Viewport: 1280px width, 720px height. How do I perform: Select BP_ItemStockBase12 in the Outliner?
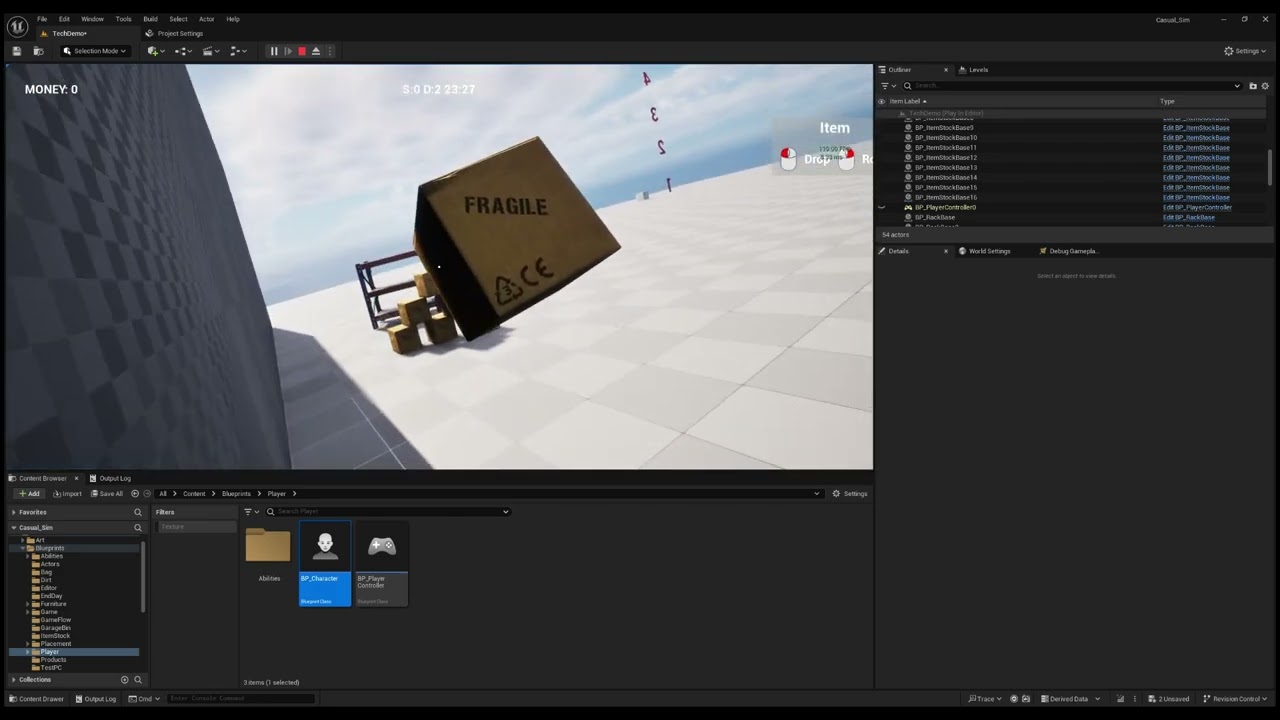[946, 158]
